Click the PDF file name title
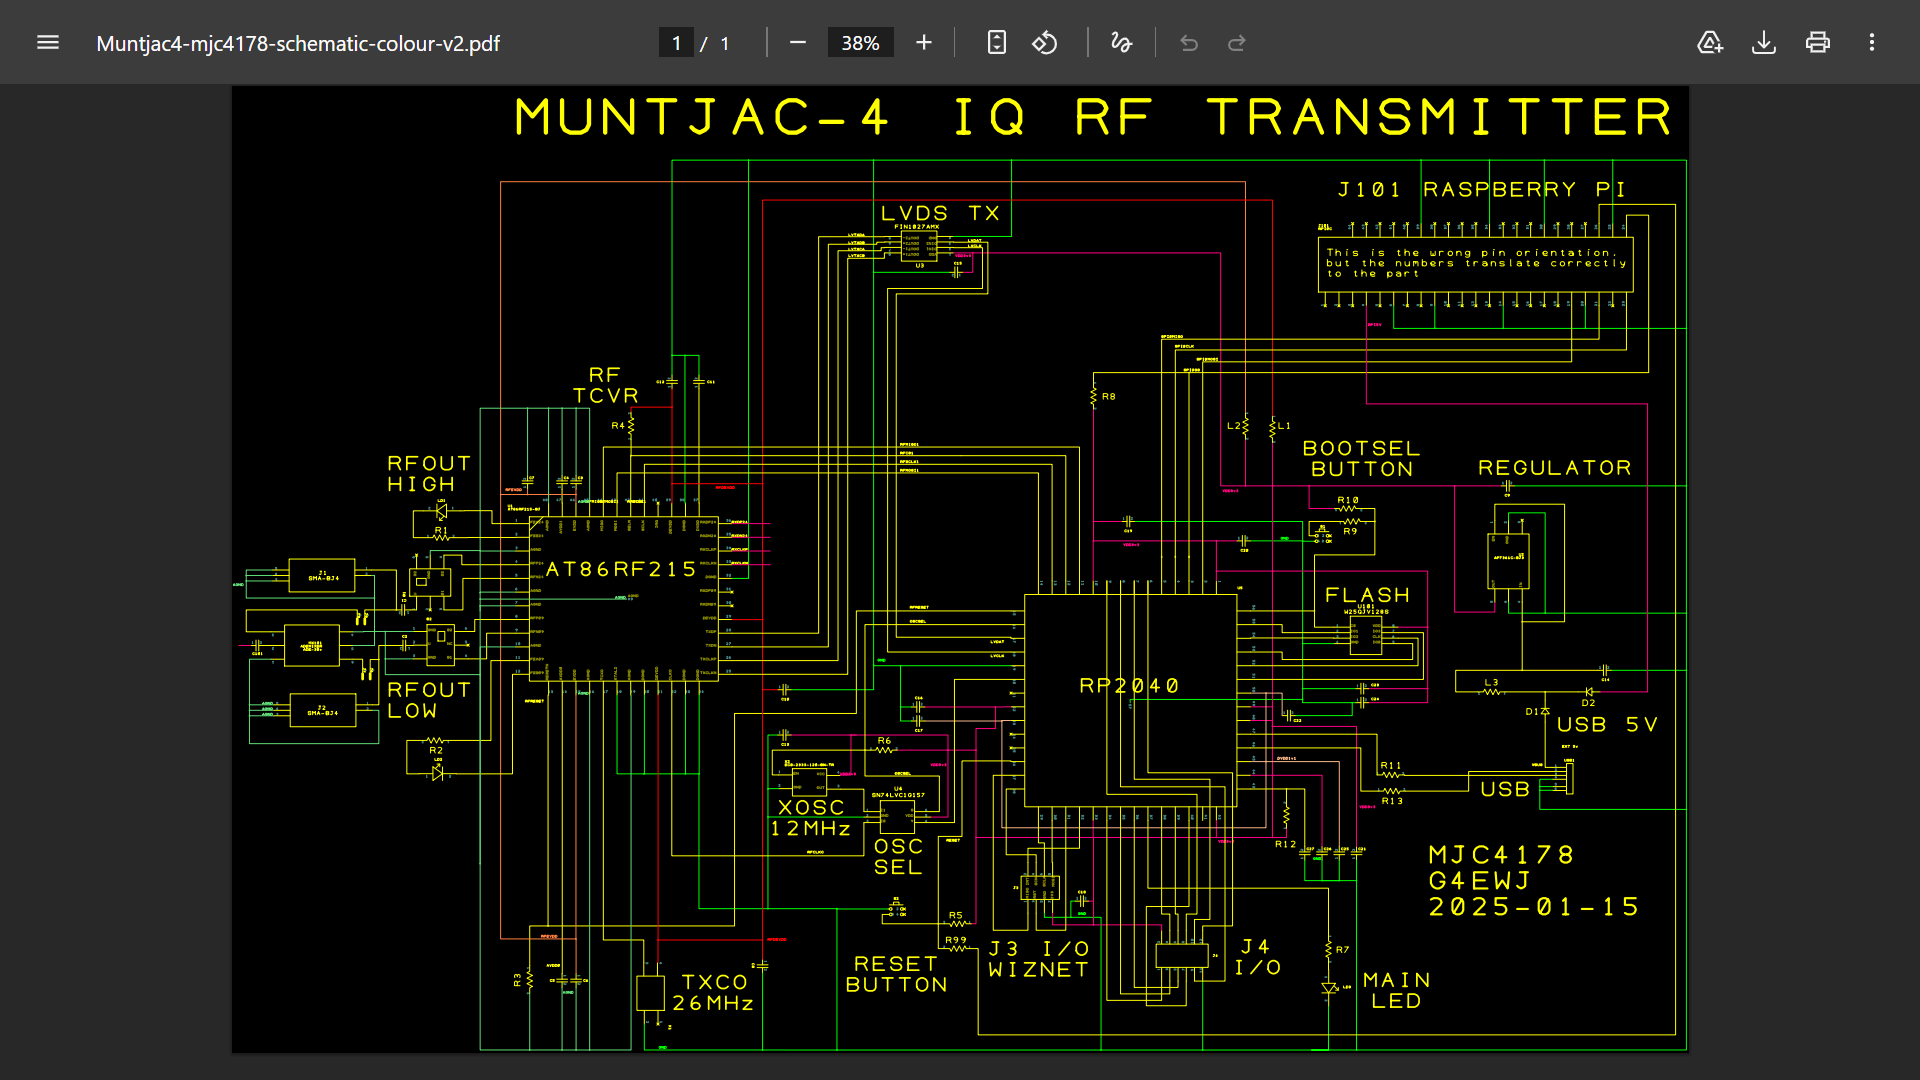This screenshot has width=1920, height=1080. (298, 44)
